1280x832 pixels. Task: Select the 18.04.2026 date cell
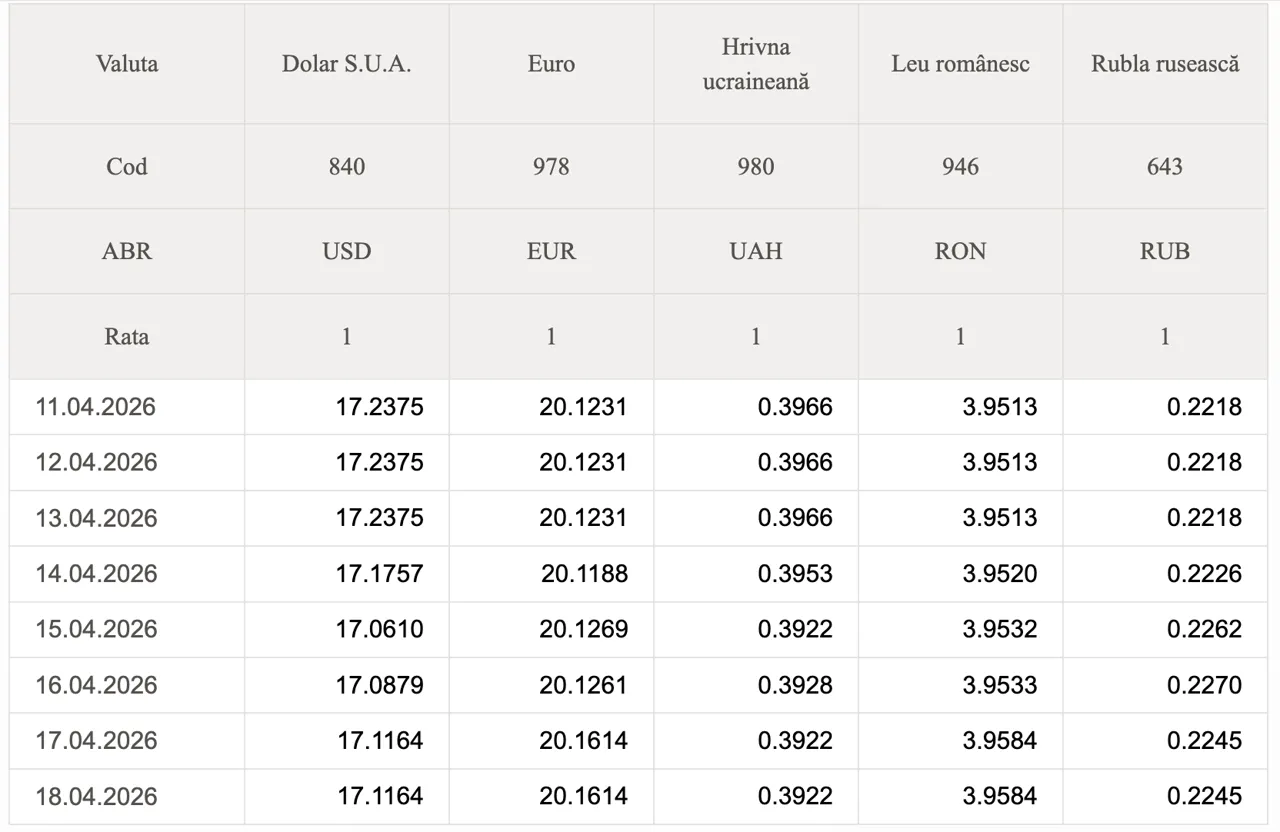(97, 797)
